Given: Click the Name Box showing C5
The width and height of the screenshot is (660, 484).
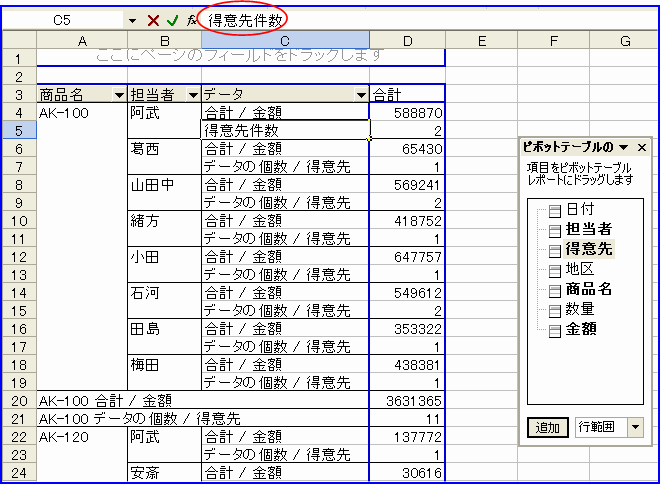Looking at the screenshot, I should 63,20.
